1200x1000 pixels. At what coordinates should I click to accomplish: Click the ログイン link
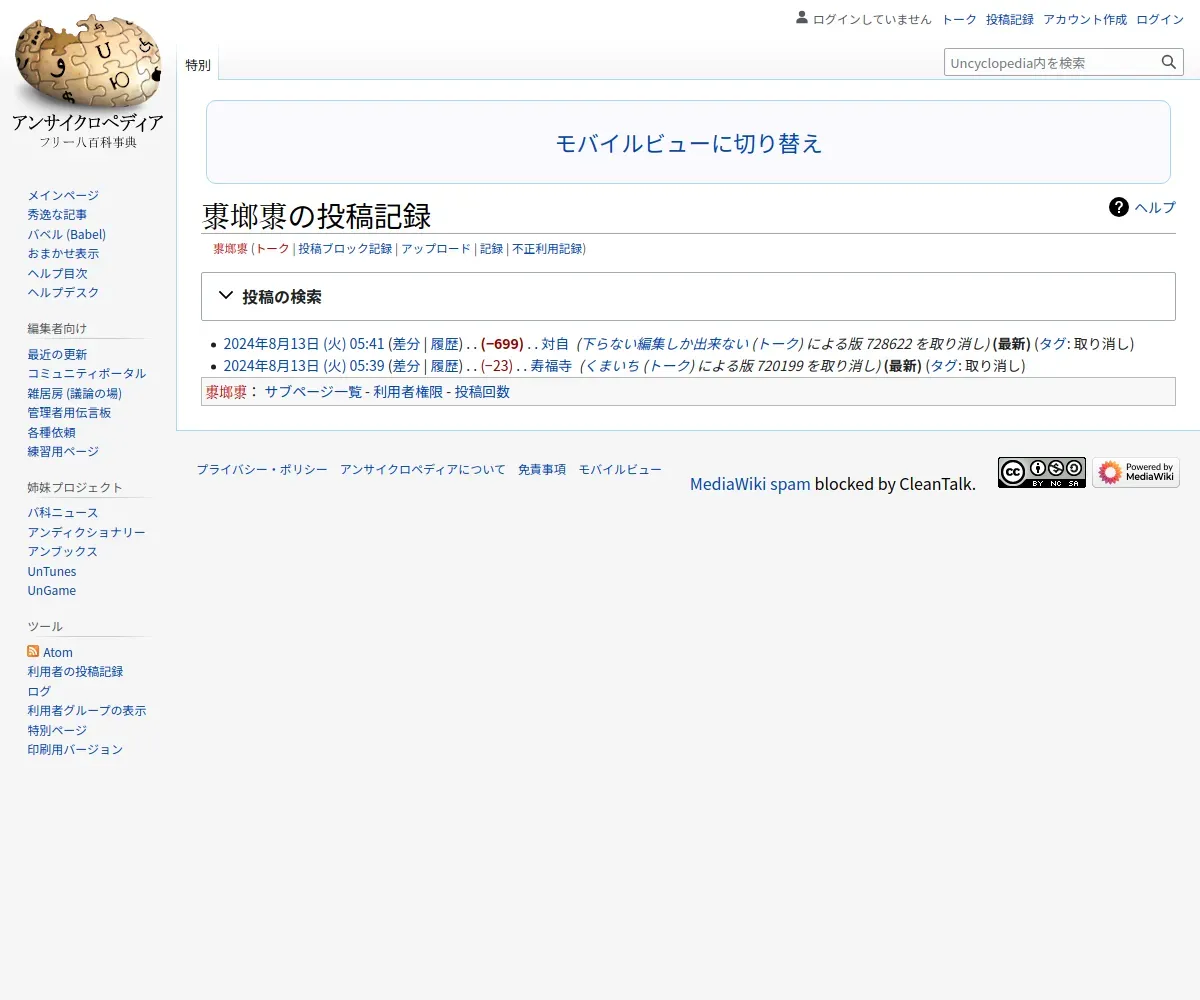point(1160,19)
